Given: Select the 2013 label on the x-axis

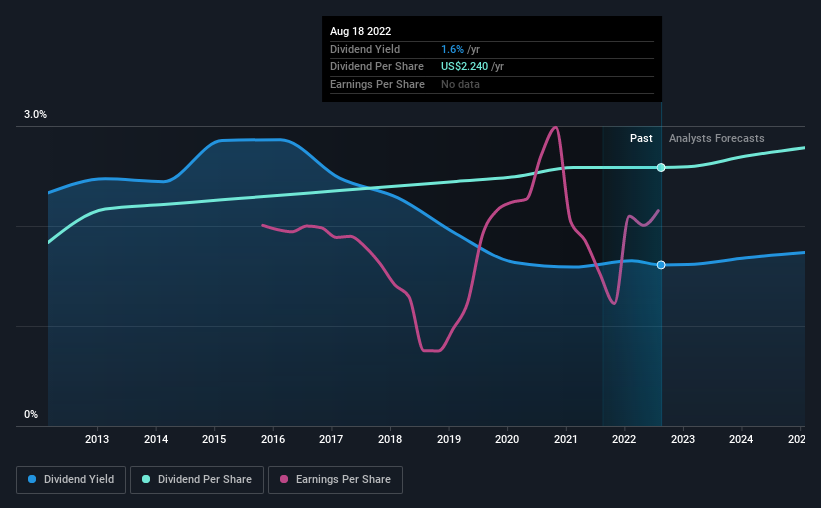Looking at the screenshot, I should point(97,439).
